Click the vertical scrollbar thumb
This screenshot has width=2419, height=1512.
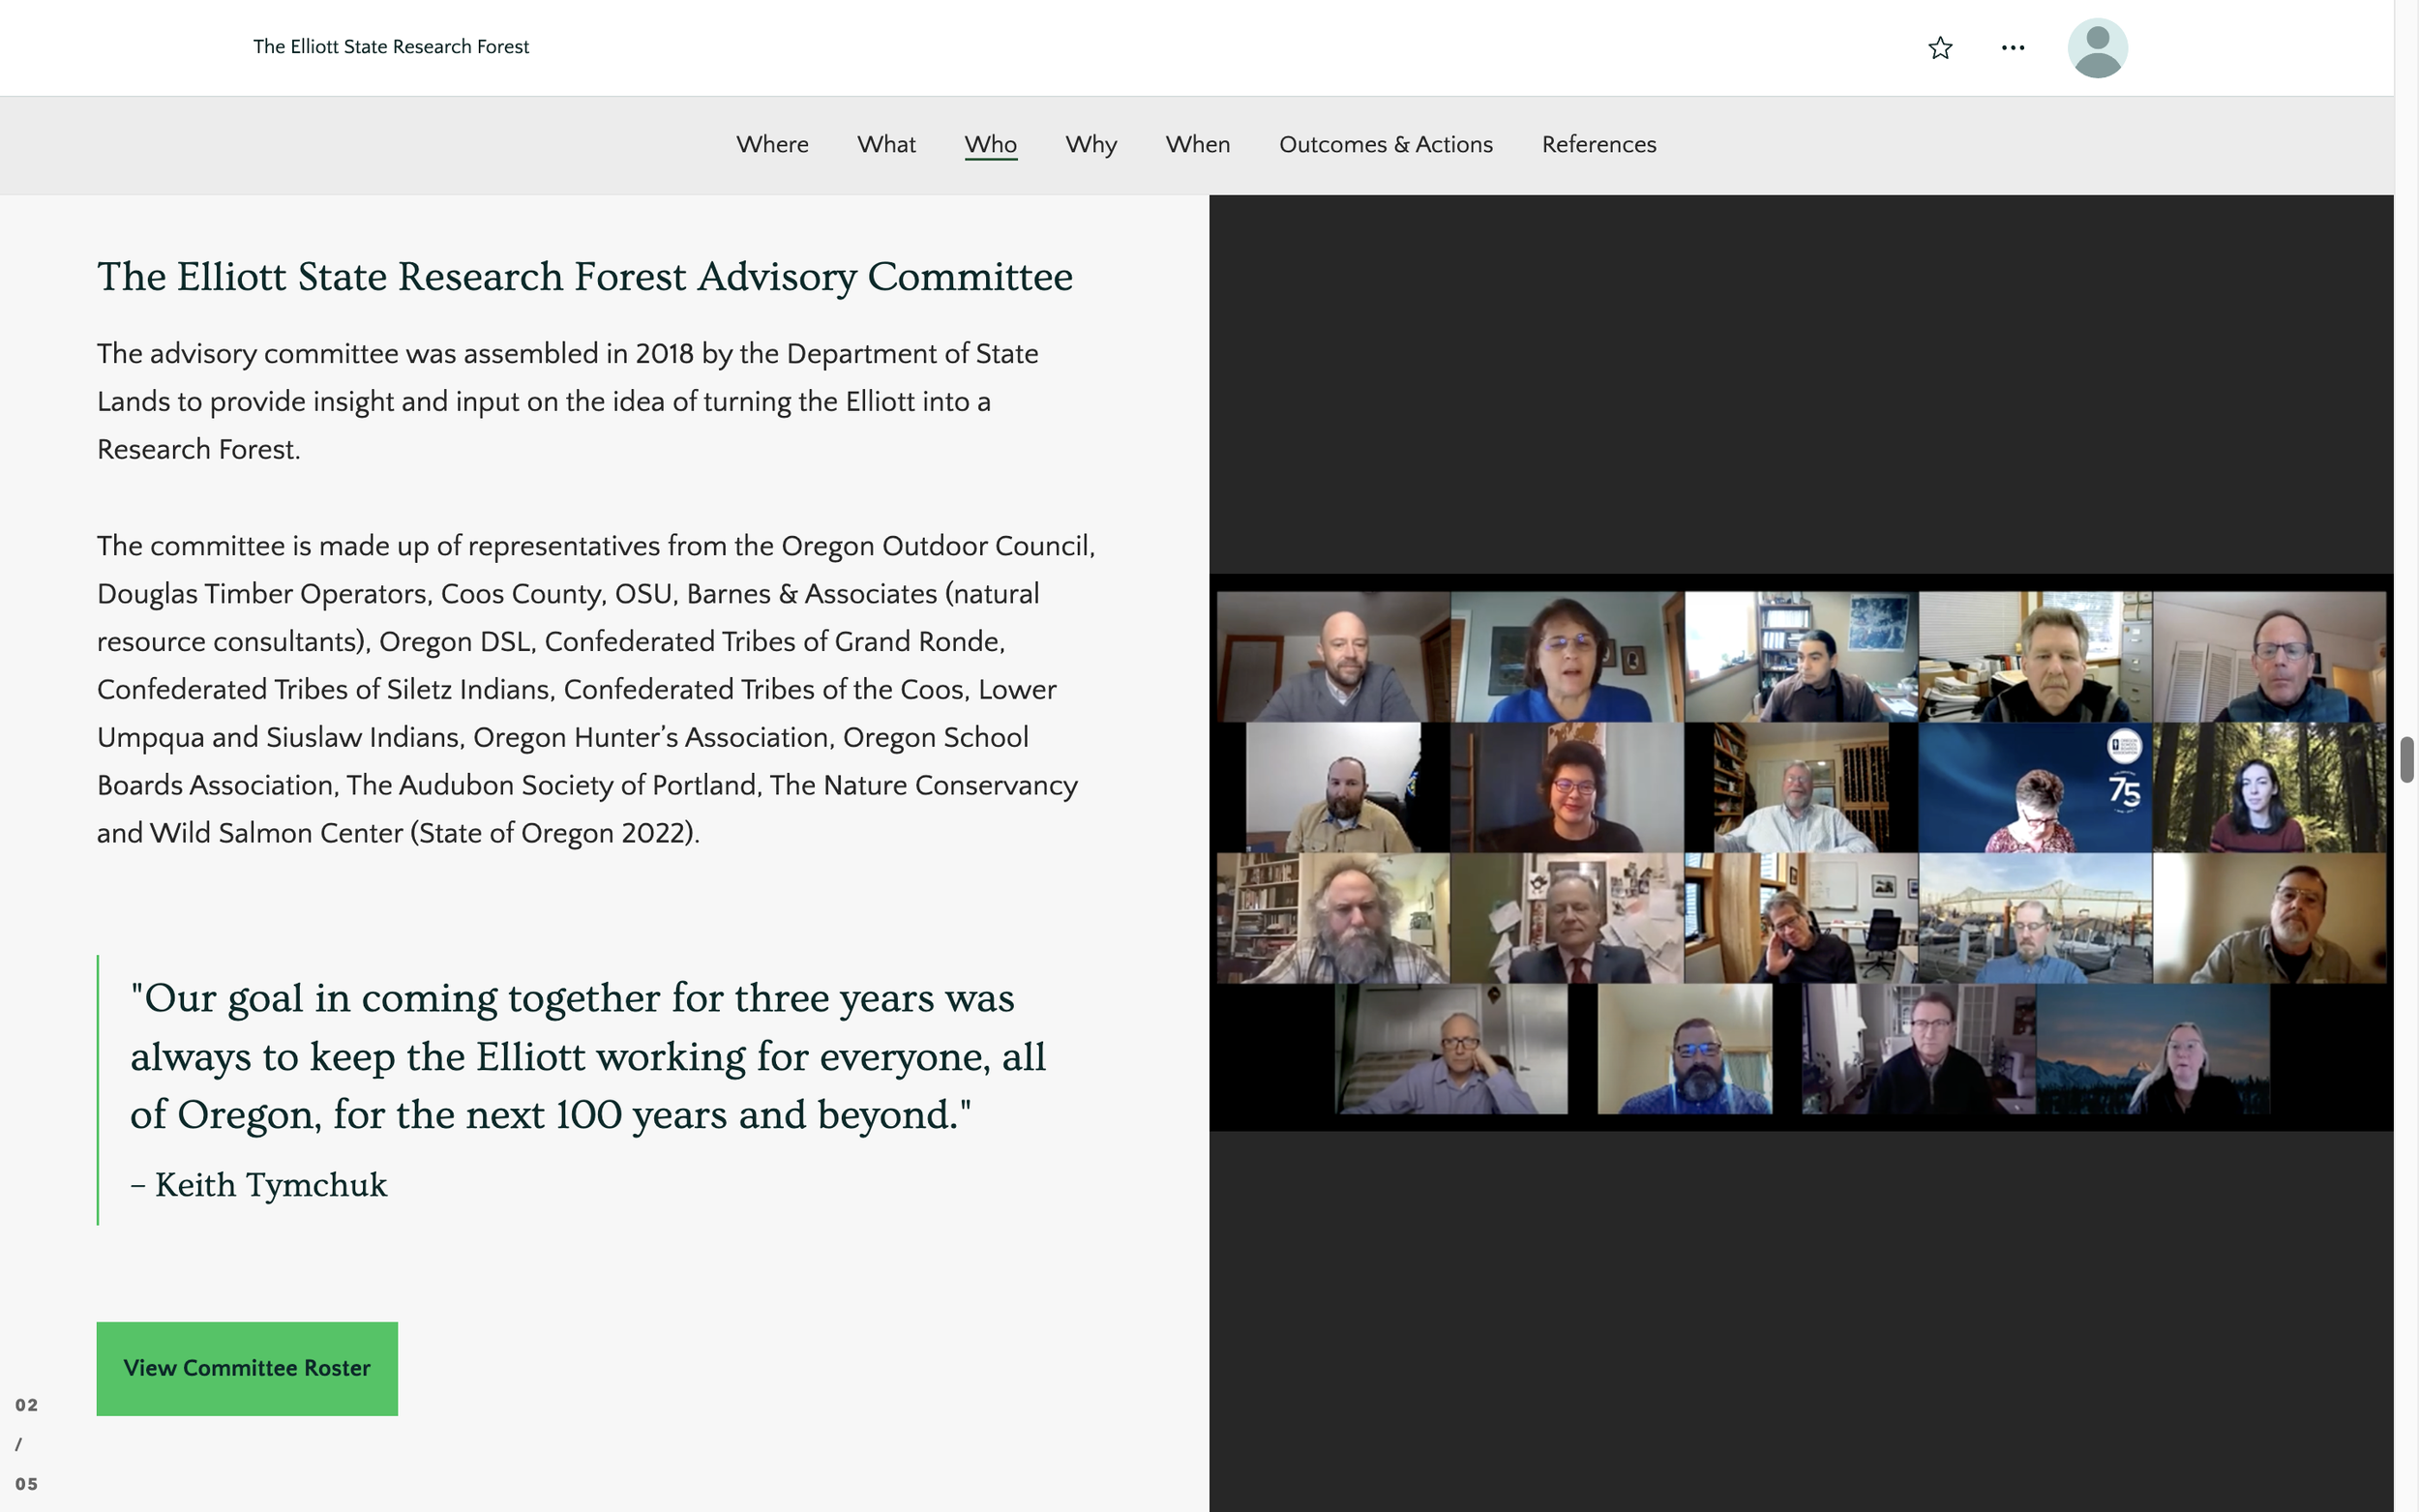point(2406,760)
